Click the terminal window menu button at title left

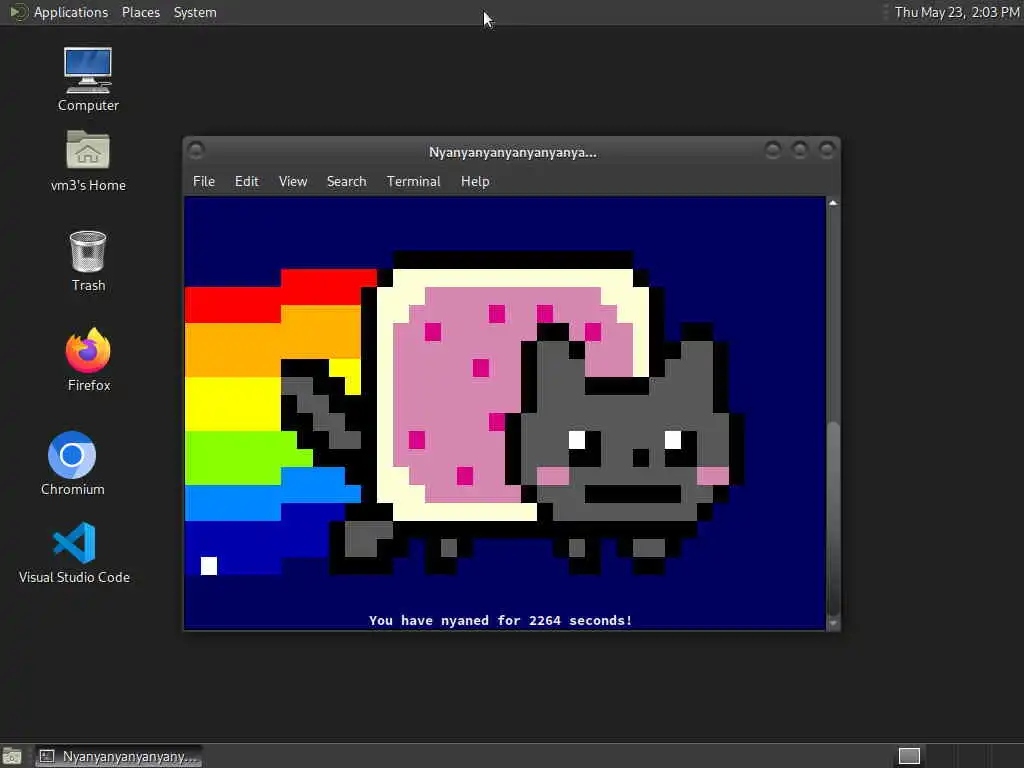(x=196, y=151)
